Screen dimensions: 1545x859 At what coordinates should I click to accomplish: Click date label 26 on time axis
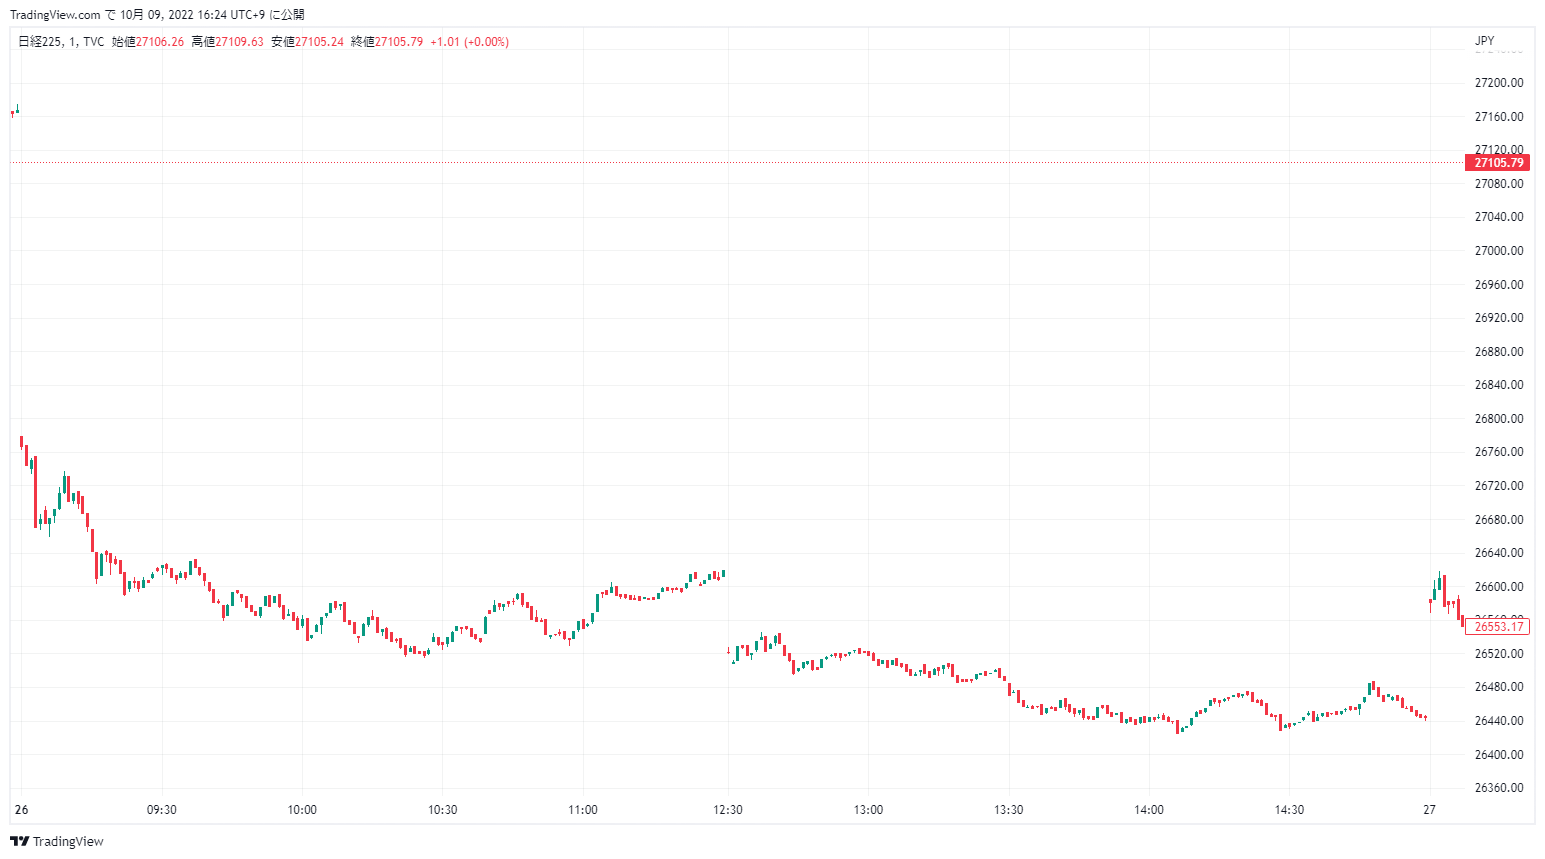click(22, 810)
